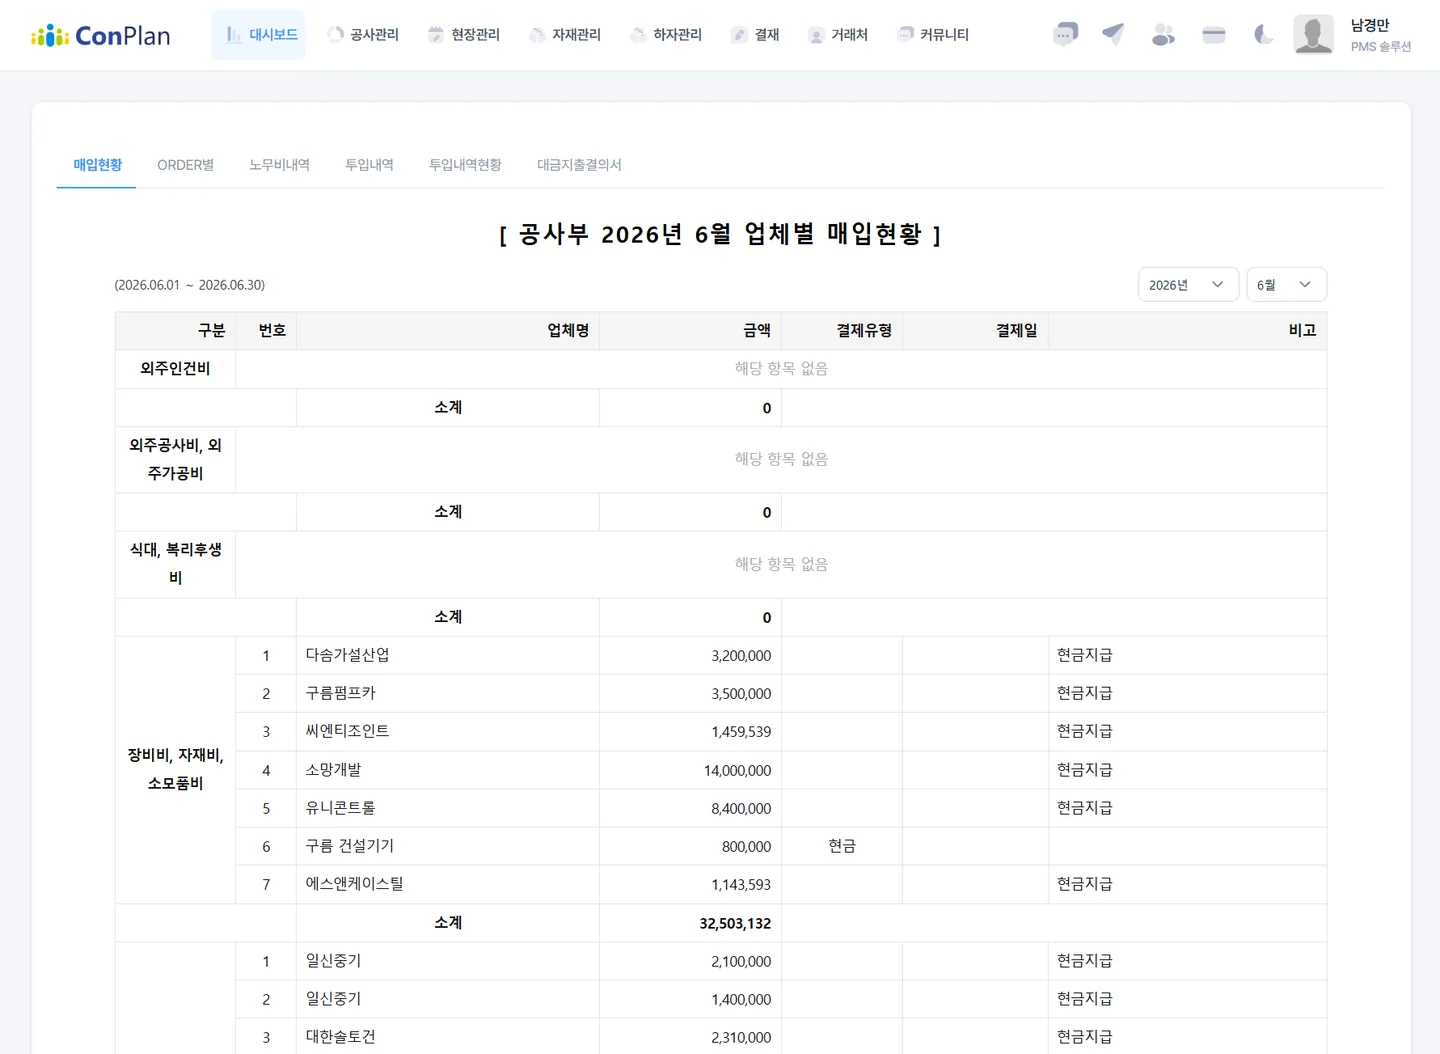Click the 결제유형 column header
This screenshot has width=1440, height=1054.
pos(842,331)
